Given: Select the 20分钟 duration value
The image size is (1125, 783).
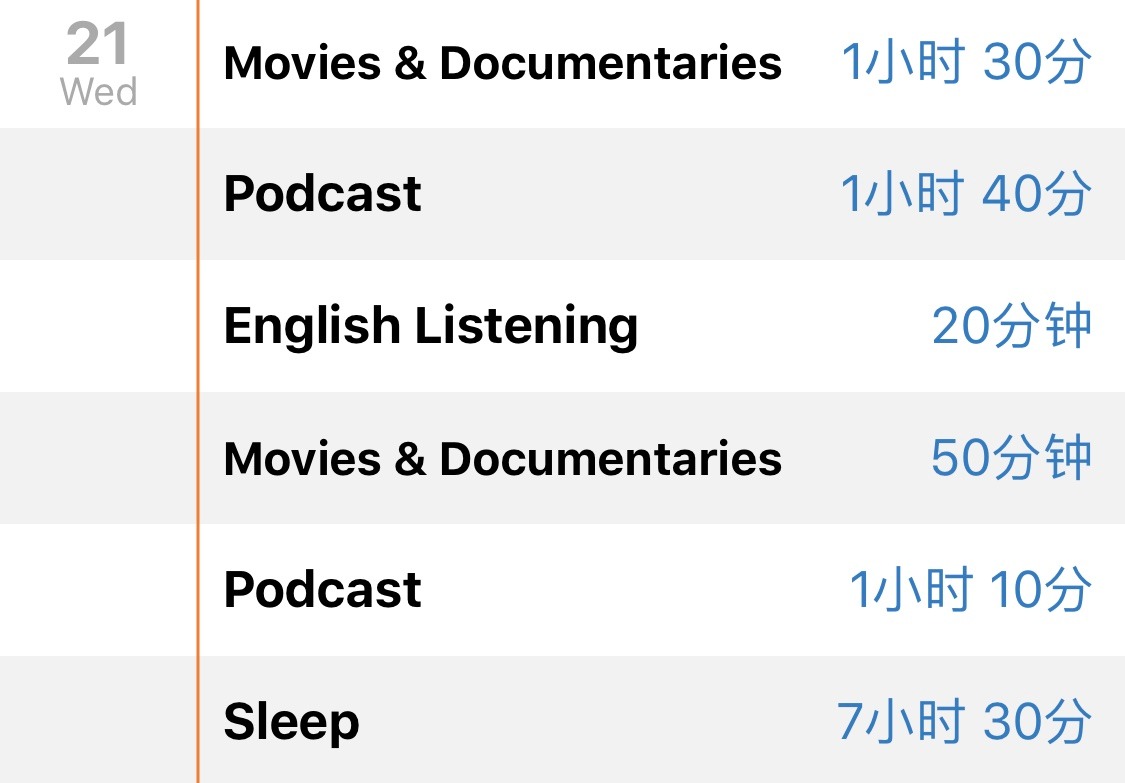Looking at the screenshot, I should (1012, 326).
